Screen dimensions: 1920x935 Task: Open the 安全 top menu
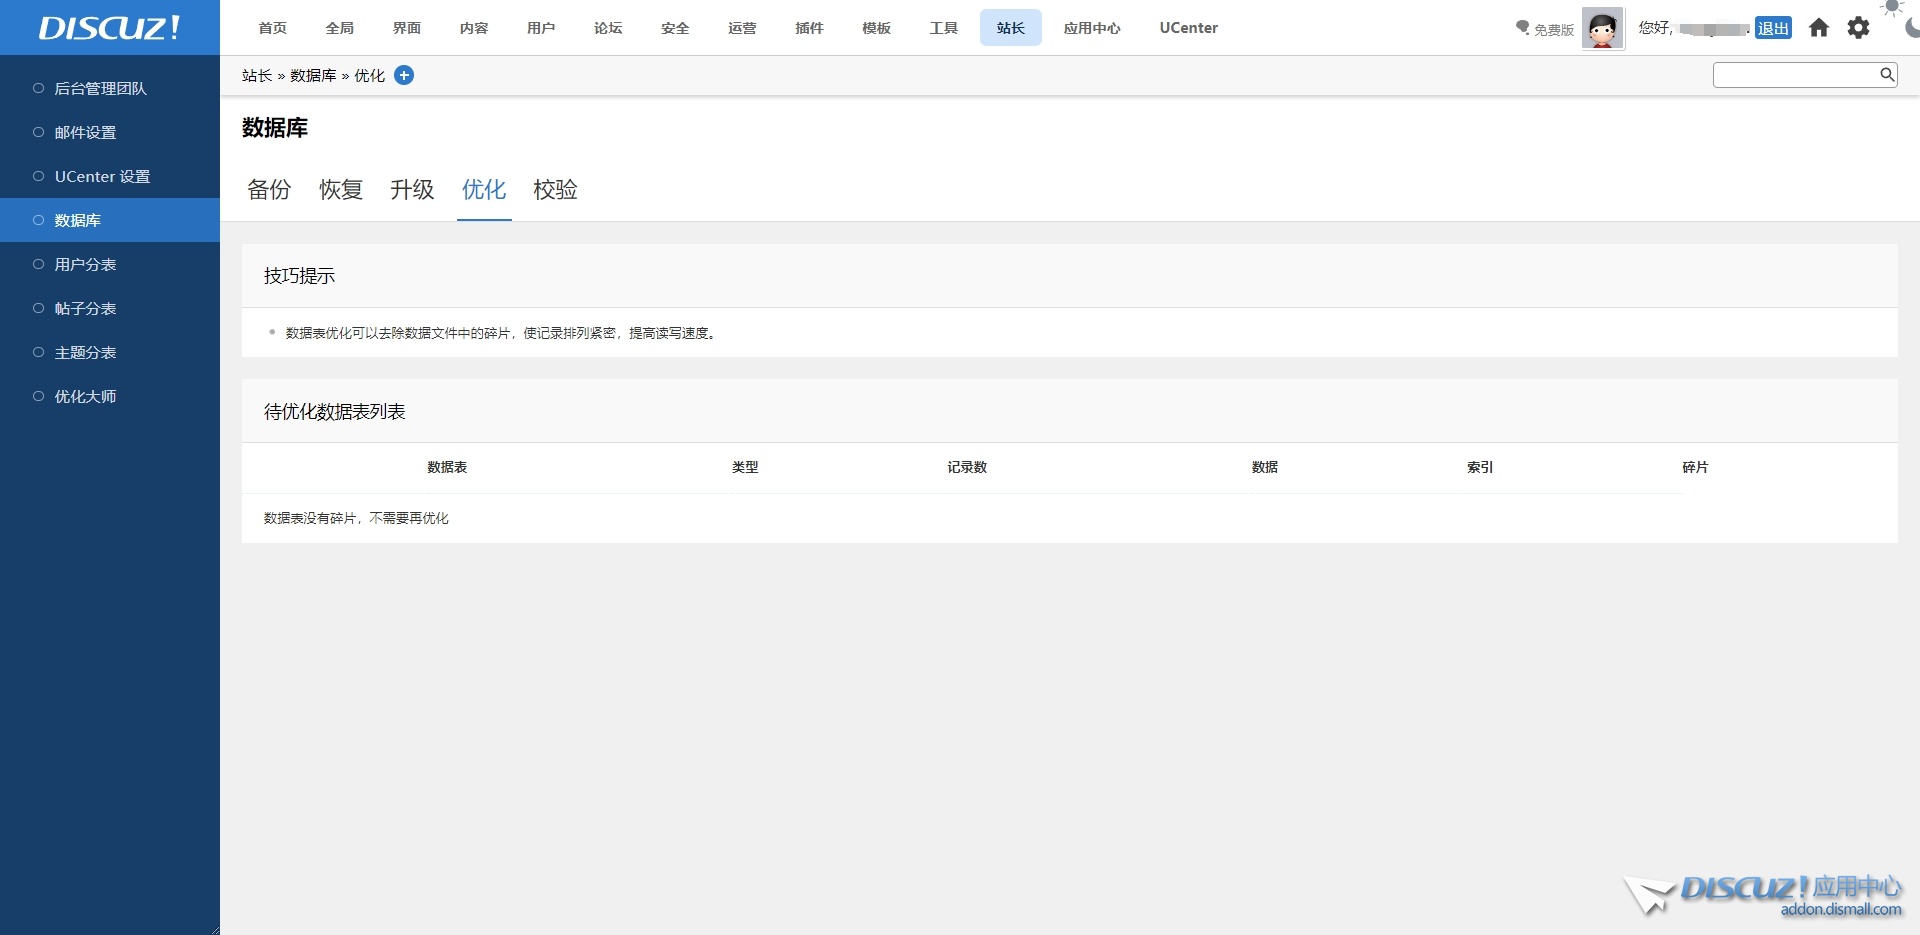[x=675, y=28]
